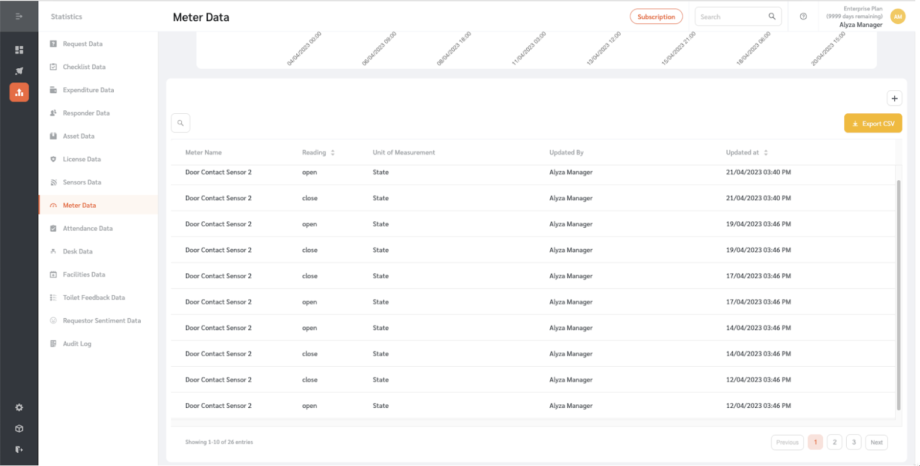Click the Toilet Feedback Data icon
The image size is (920, 466).
53,298
